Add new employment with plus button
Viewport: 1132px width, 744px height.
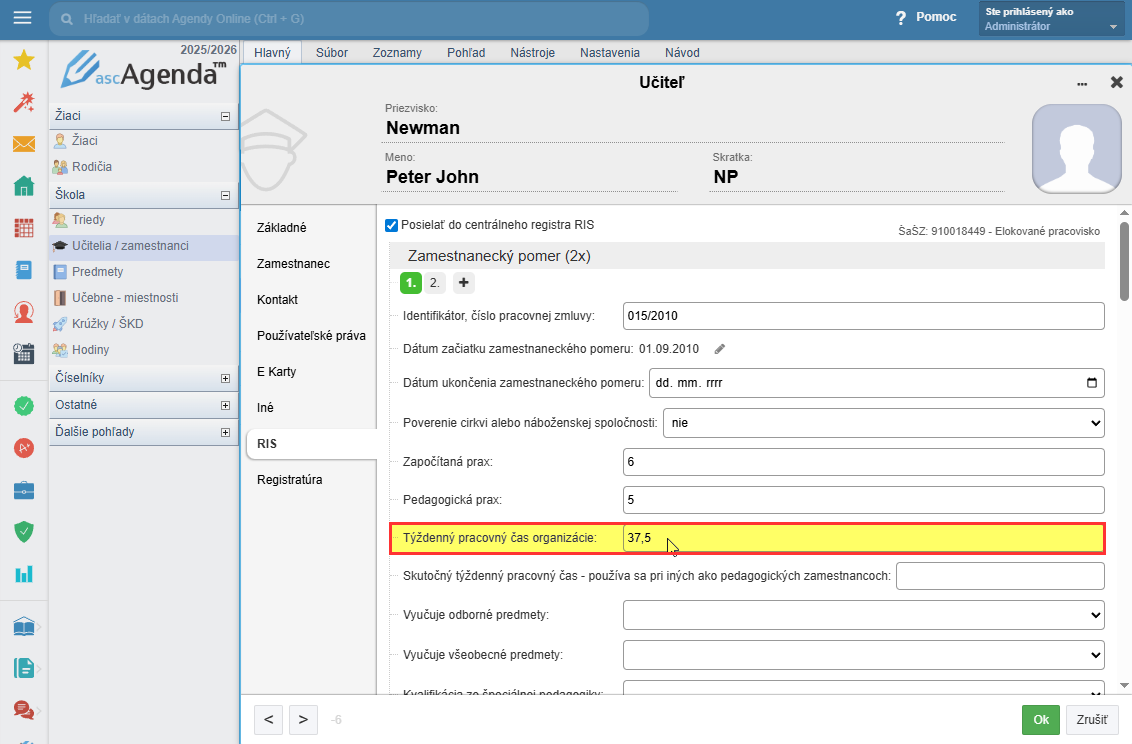pyautogui.click(x=463, y=283)
